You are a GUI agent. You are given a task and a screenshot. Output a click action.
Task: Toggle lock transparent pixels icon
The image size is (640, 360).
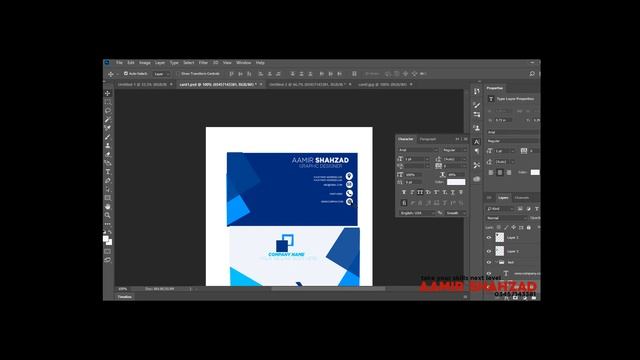click(498, 227)
